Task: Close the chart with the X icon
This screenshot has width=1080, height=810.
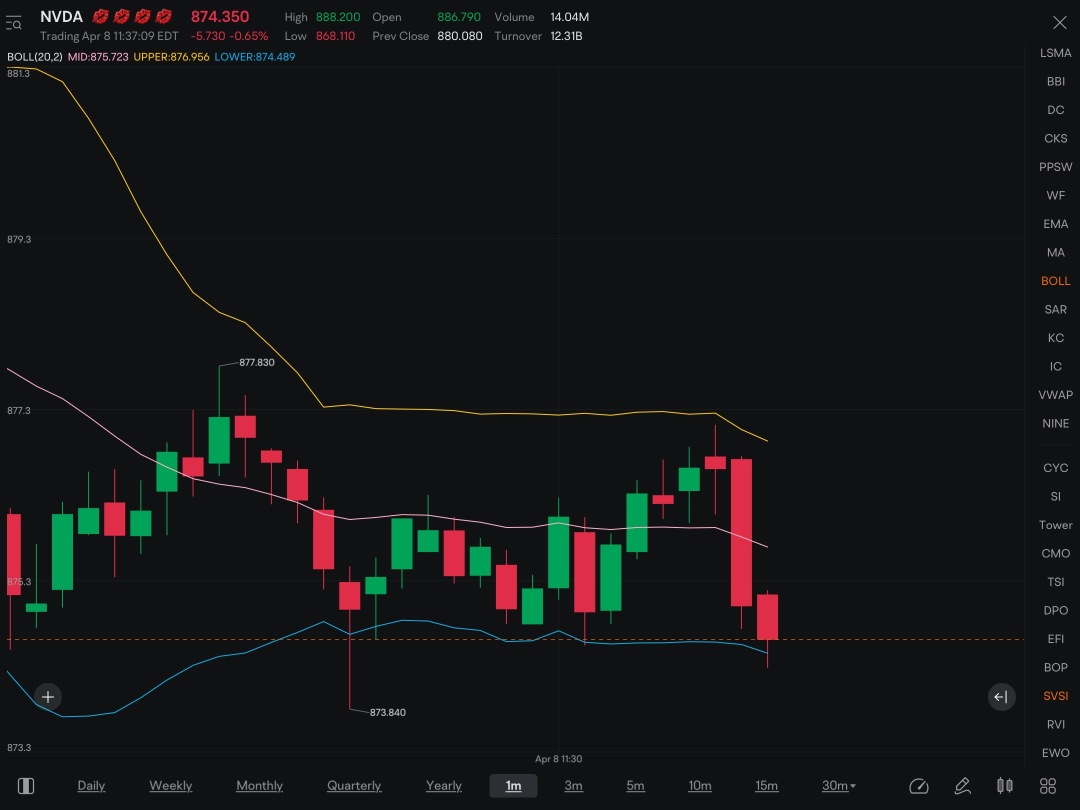Action: tap(1059, 23)
